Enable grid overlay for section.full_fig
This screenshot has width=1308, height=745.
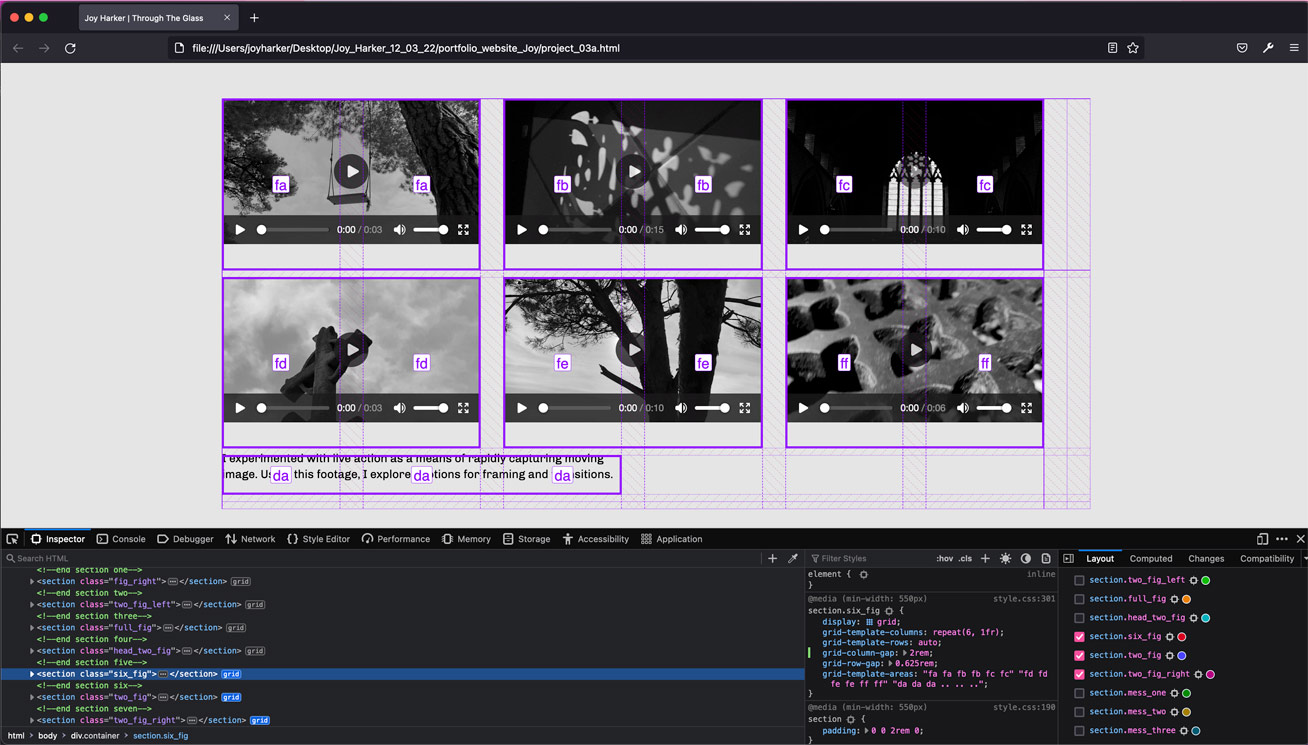[1079, 599]
